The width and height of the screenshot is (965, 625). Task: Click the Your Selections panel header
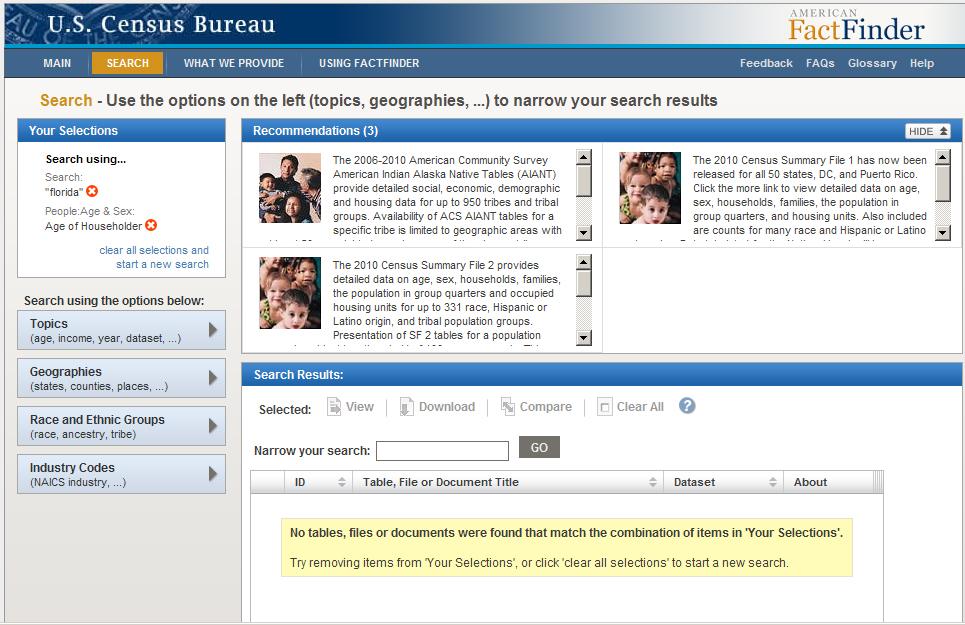(121, 130)
